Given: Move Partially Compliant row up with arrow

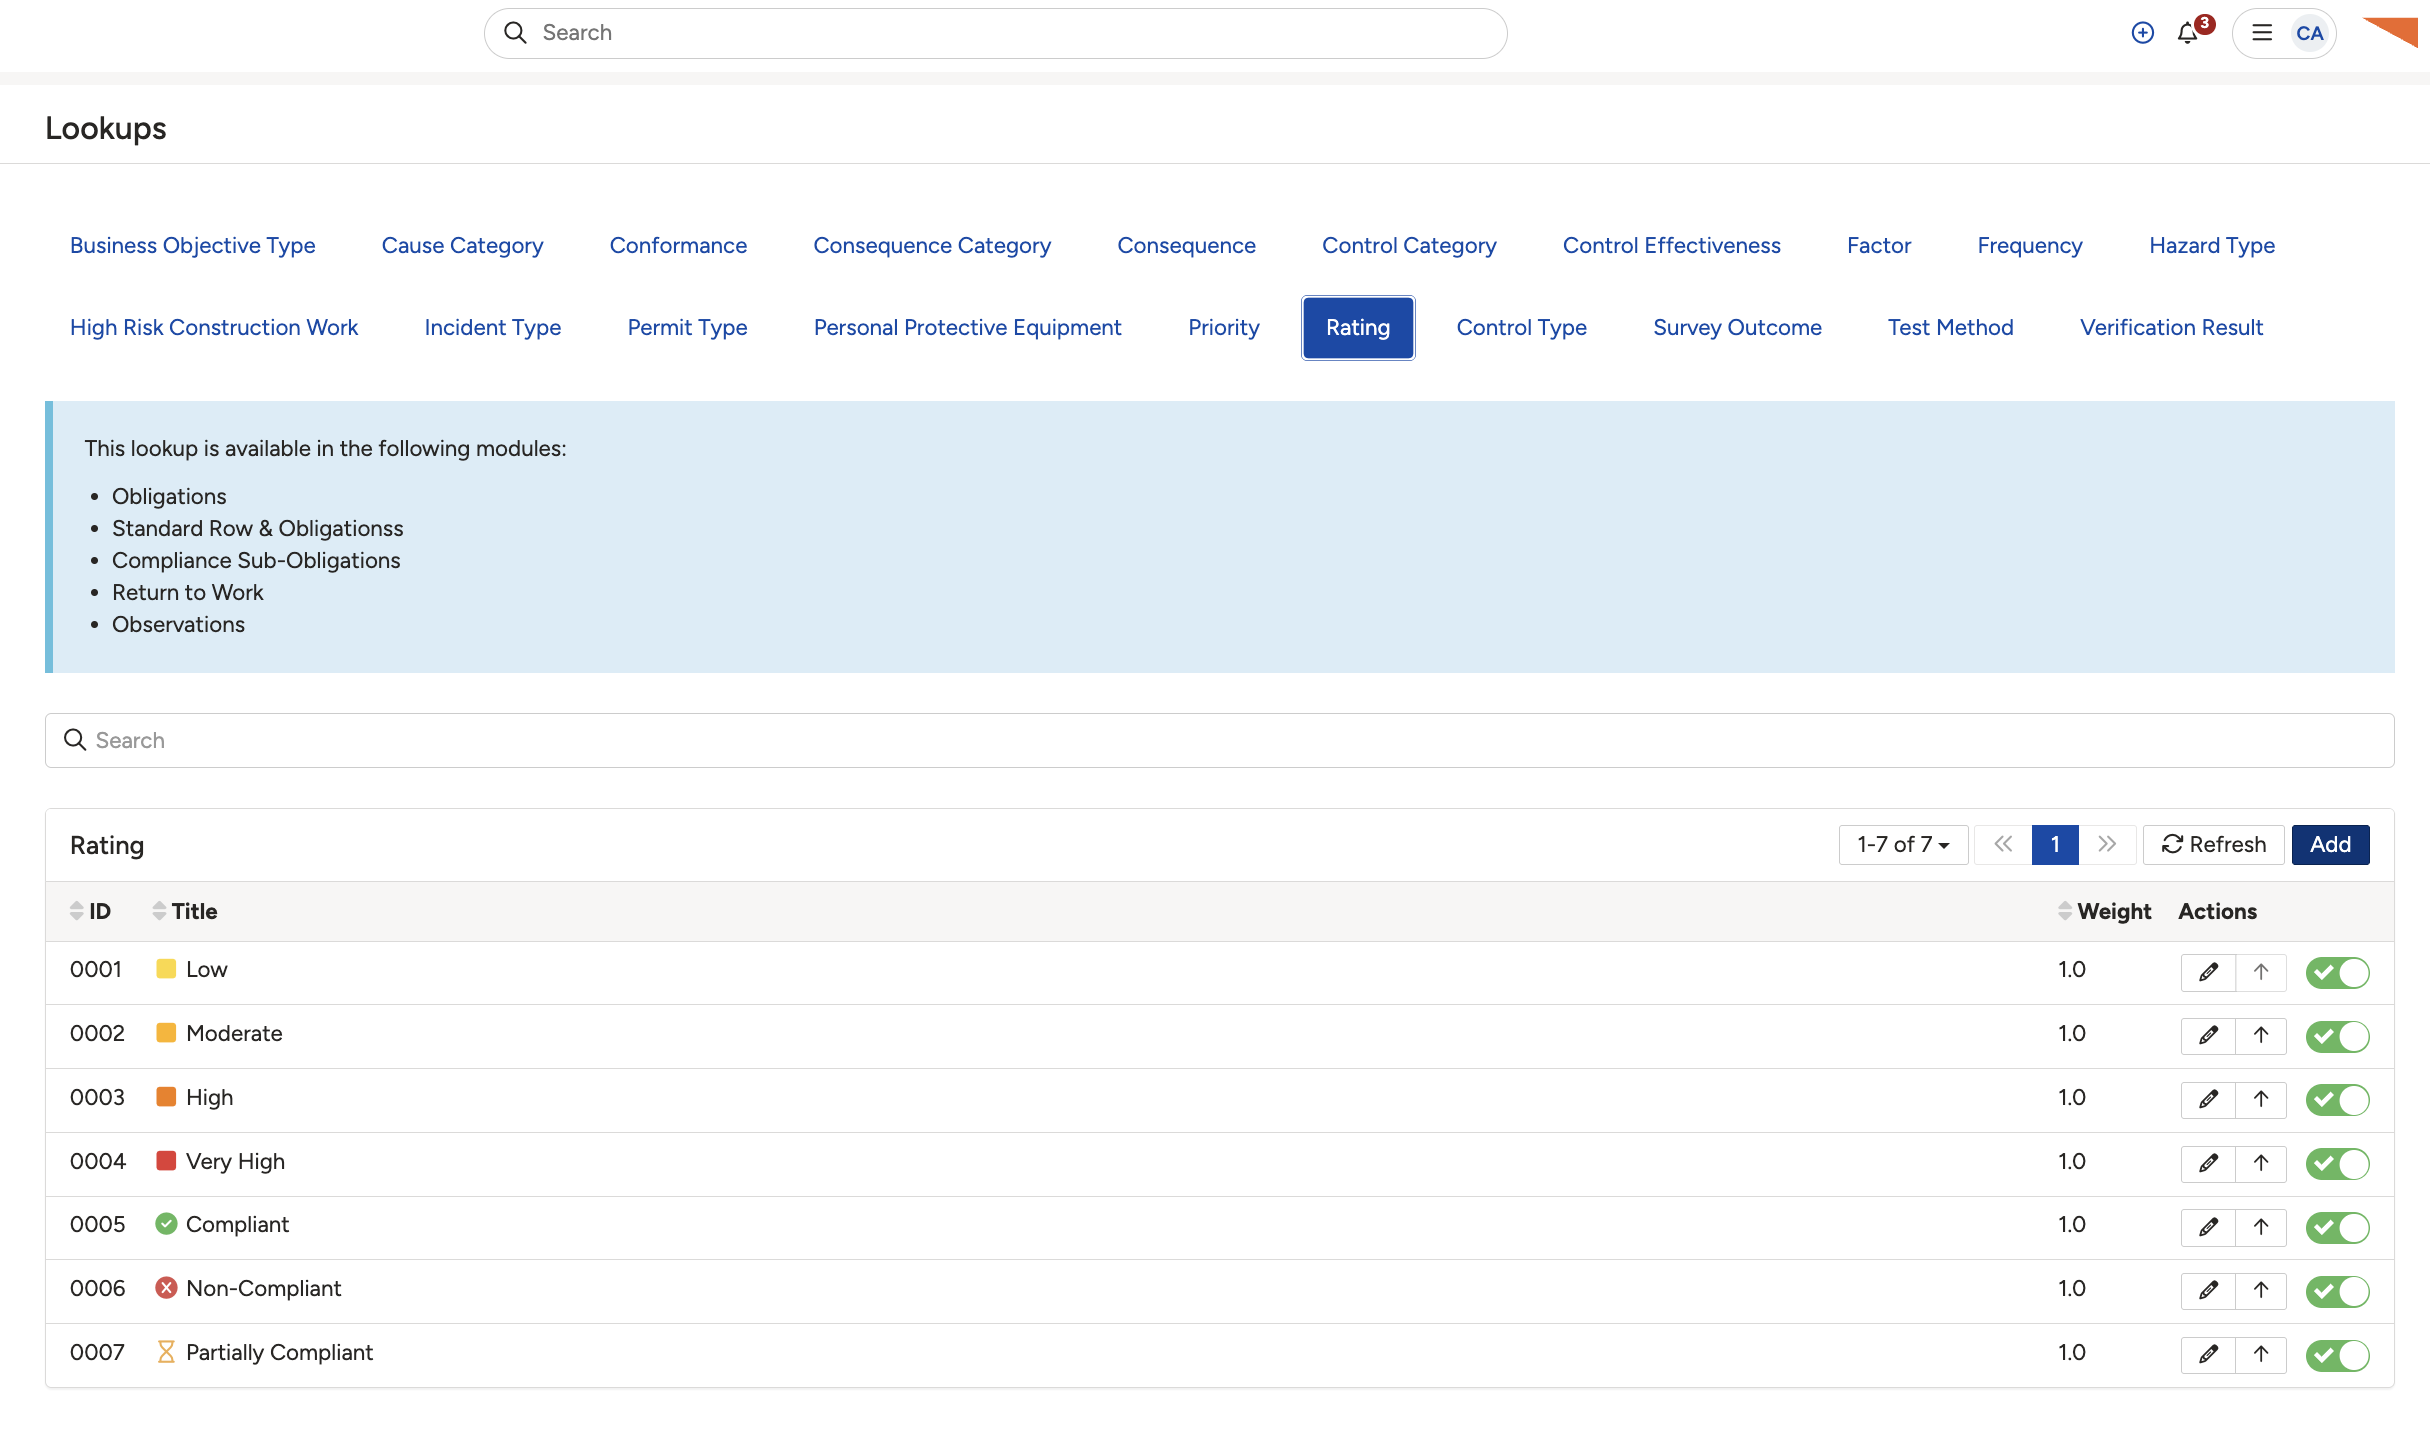Looking at the screenshot, I should [x=2261, y=1355].
